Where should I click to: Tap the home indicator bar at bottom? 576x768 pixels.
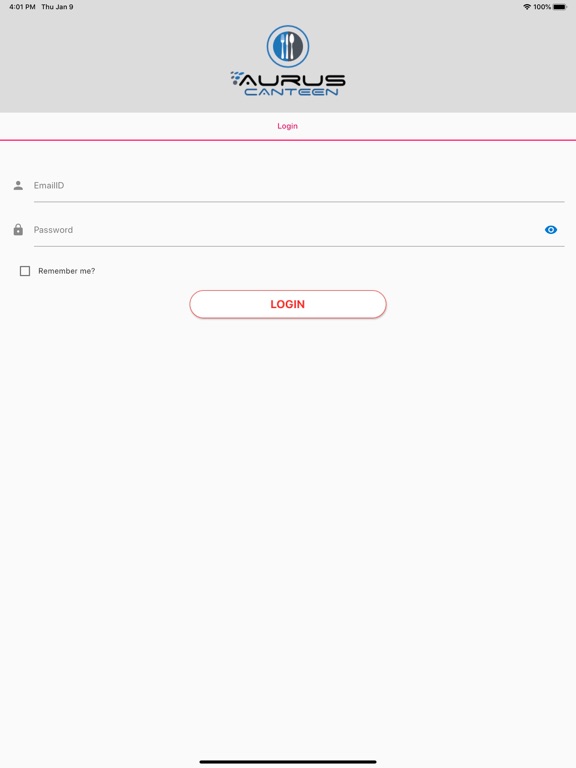[288, 762]
